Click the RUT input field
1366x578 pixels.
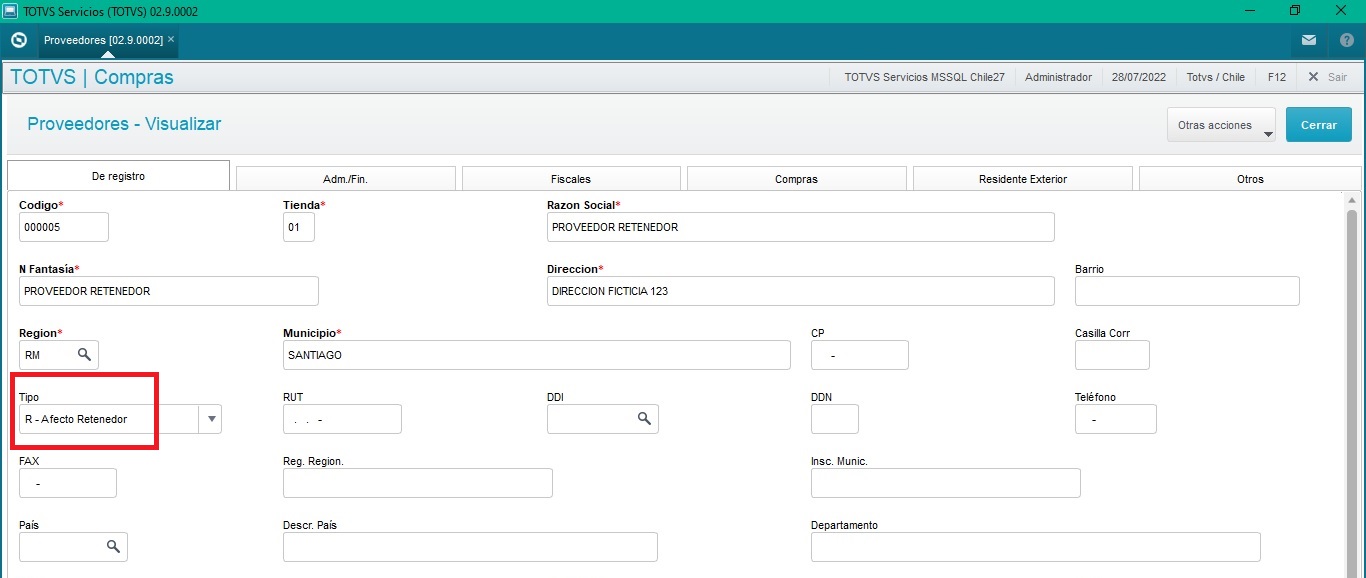coord(342,419)
